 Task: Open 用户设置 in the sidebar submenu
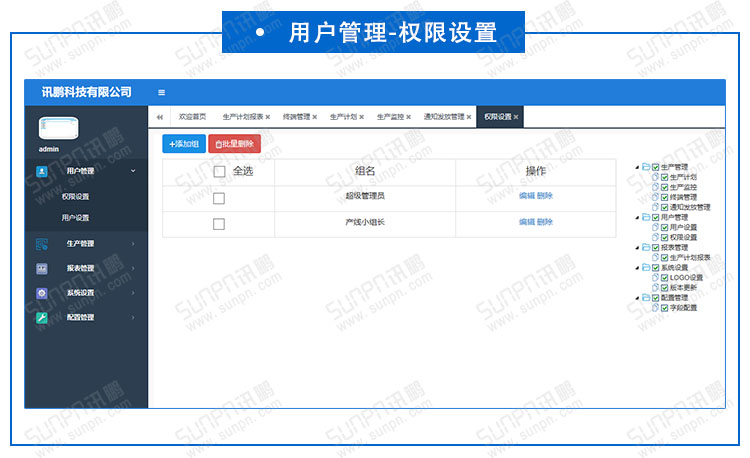tap(75, 218)
